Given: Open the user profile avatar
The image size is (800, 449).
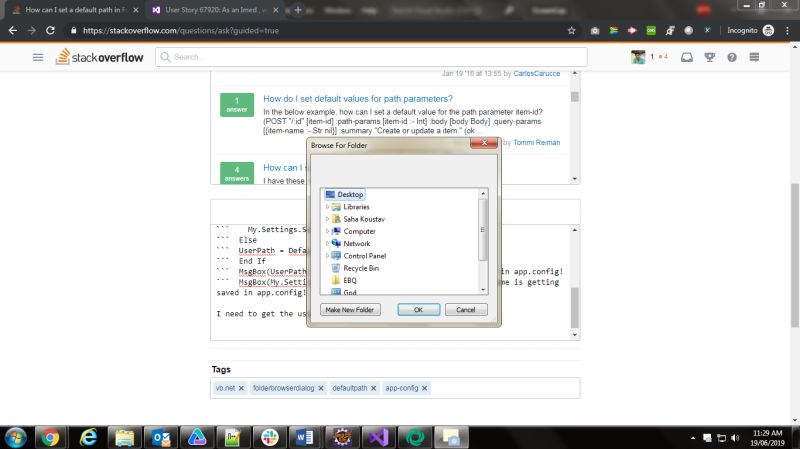Looking at the screenshot, I should 638,57.
